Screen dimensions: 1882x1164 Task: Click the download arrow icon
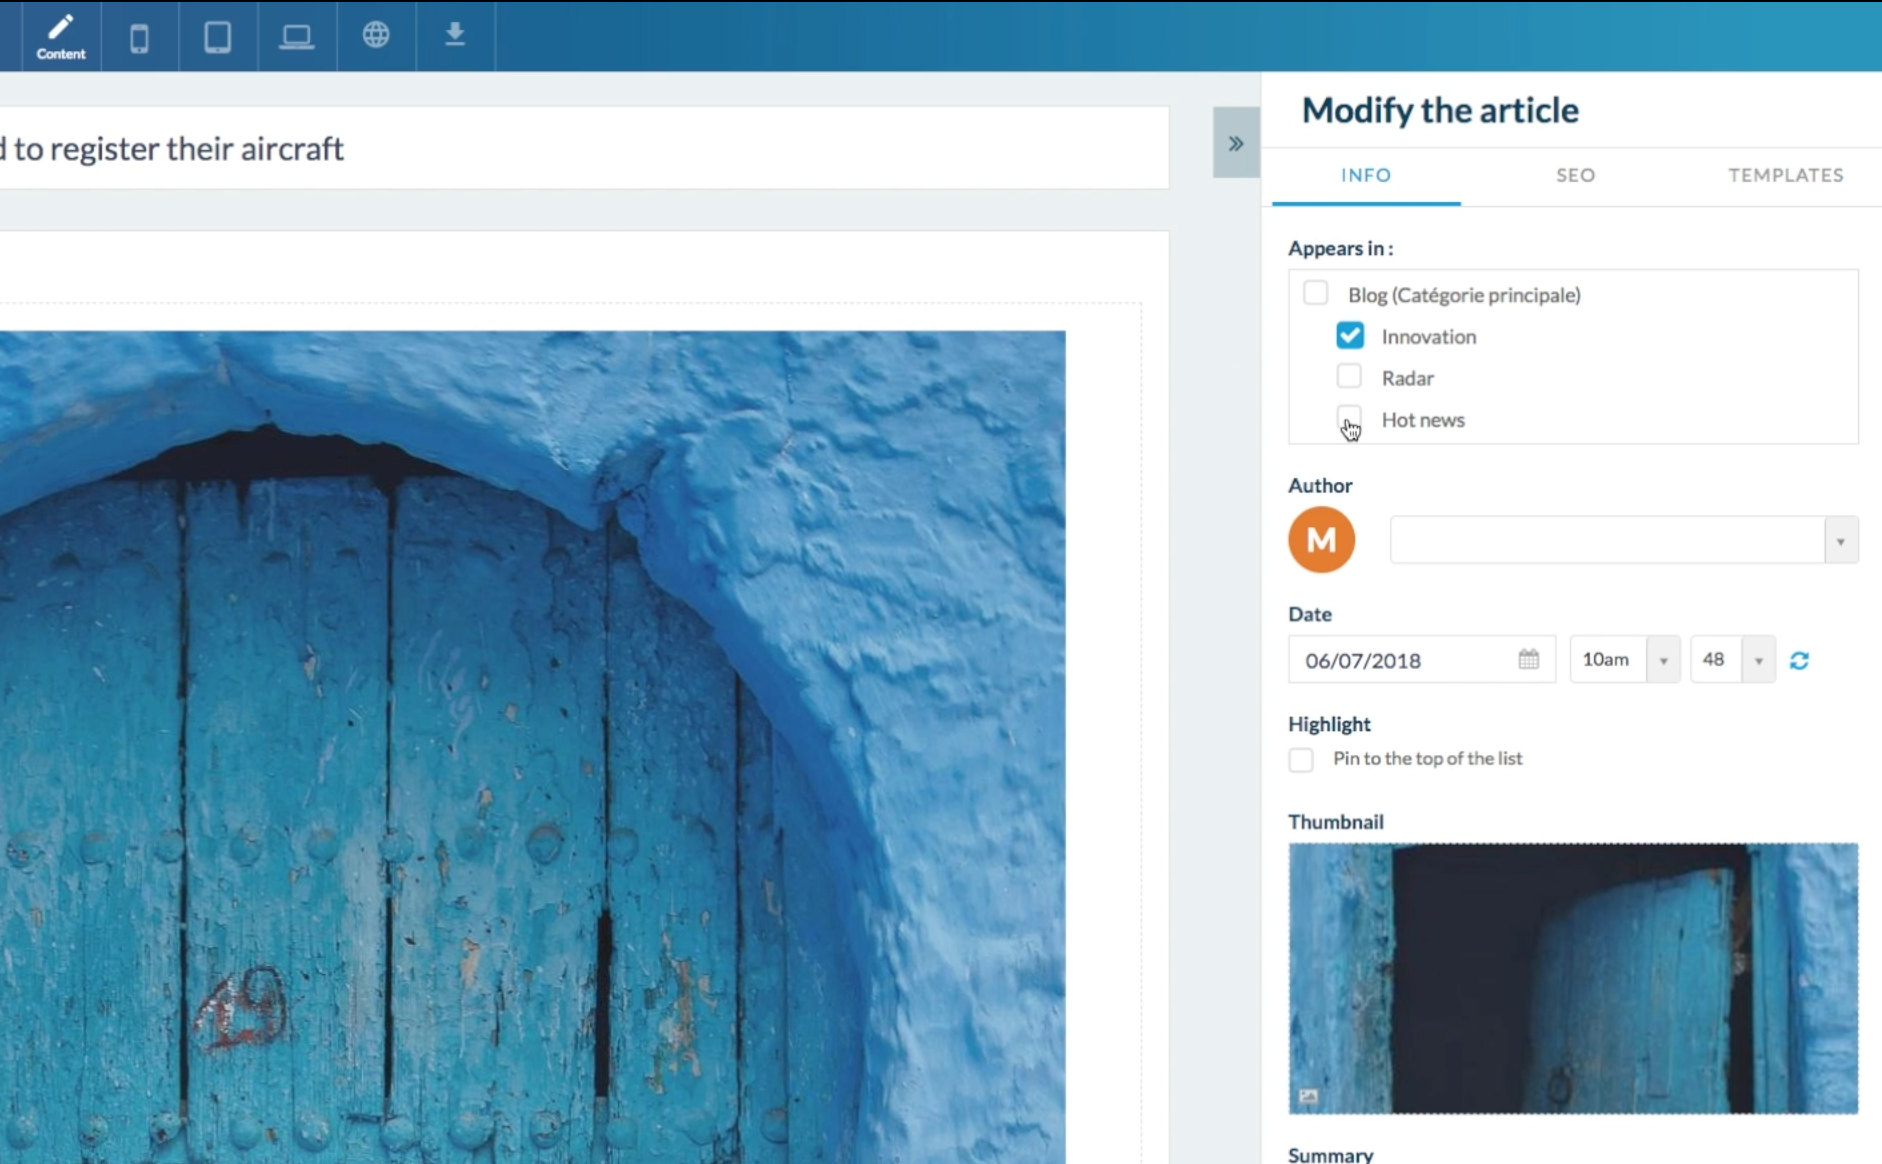click(455, 35)
